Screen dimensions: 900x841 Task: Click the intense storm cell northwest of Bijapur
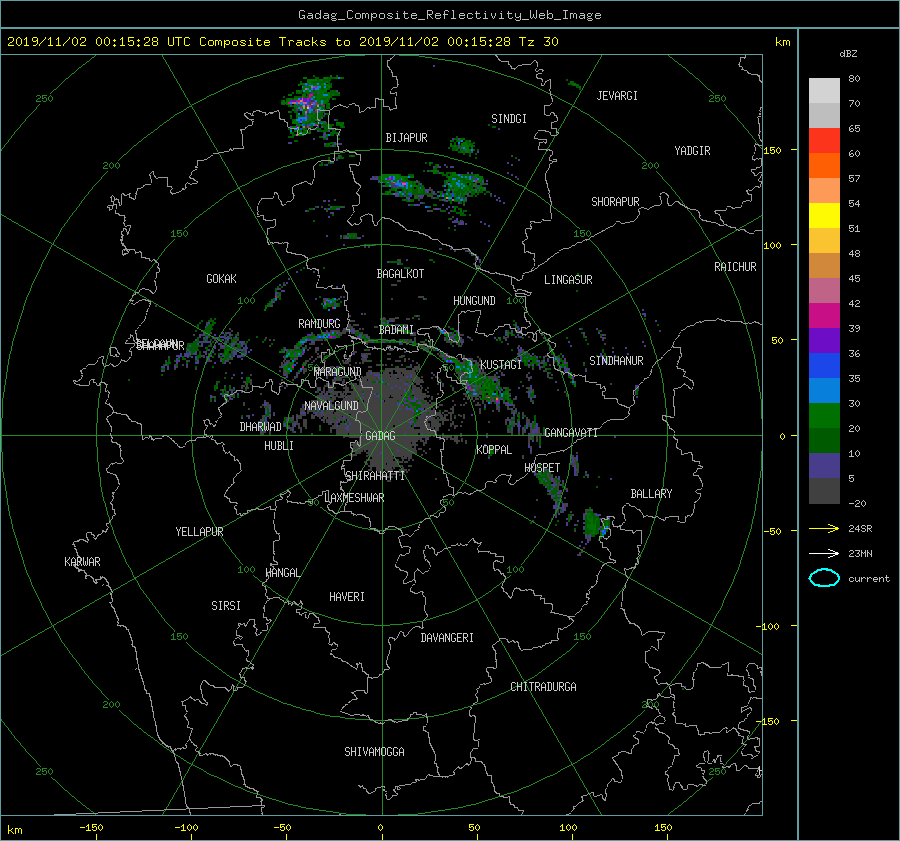311,106
